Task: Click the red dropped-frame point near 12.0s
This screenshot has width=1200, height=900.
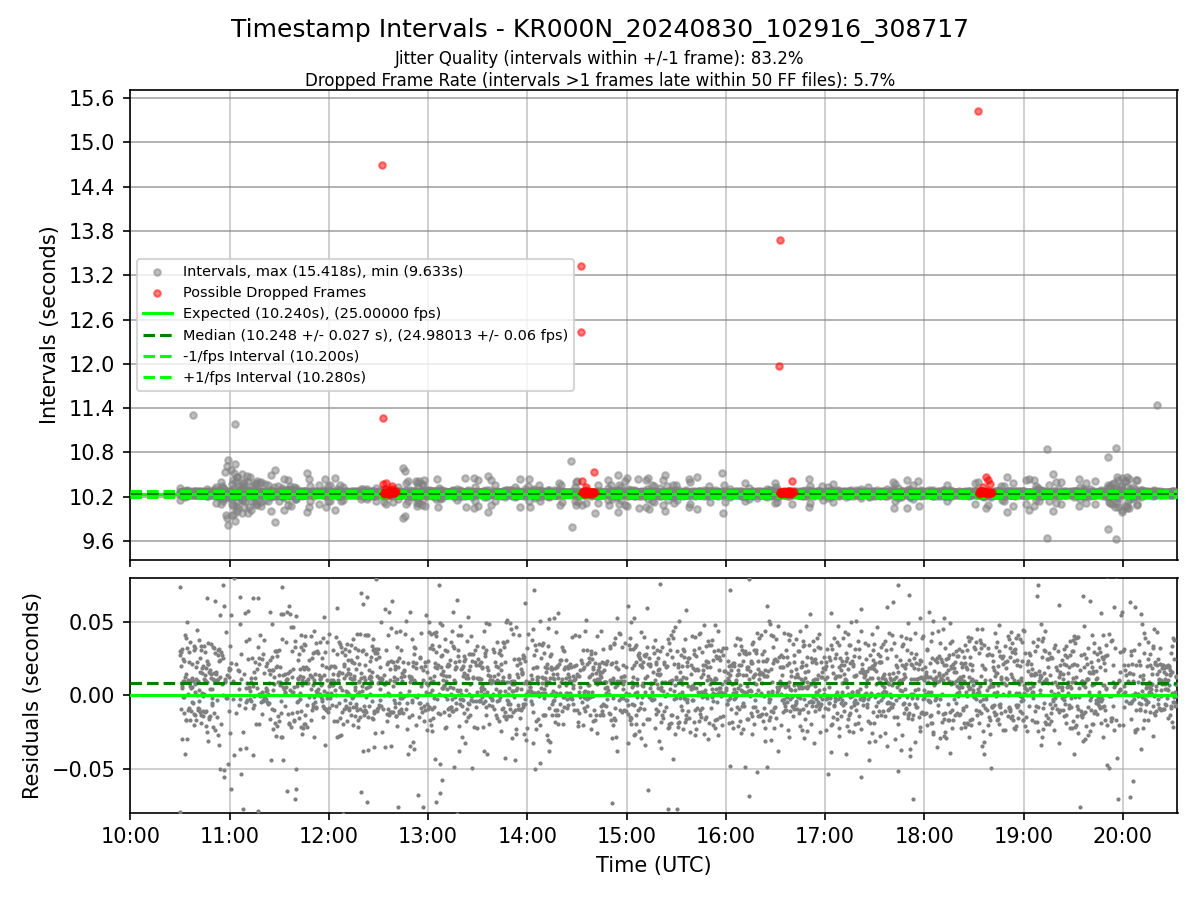Action: coord(779,366)
